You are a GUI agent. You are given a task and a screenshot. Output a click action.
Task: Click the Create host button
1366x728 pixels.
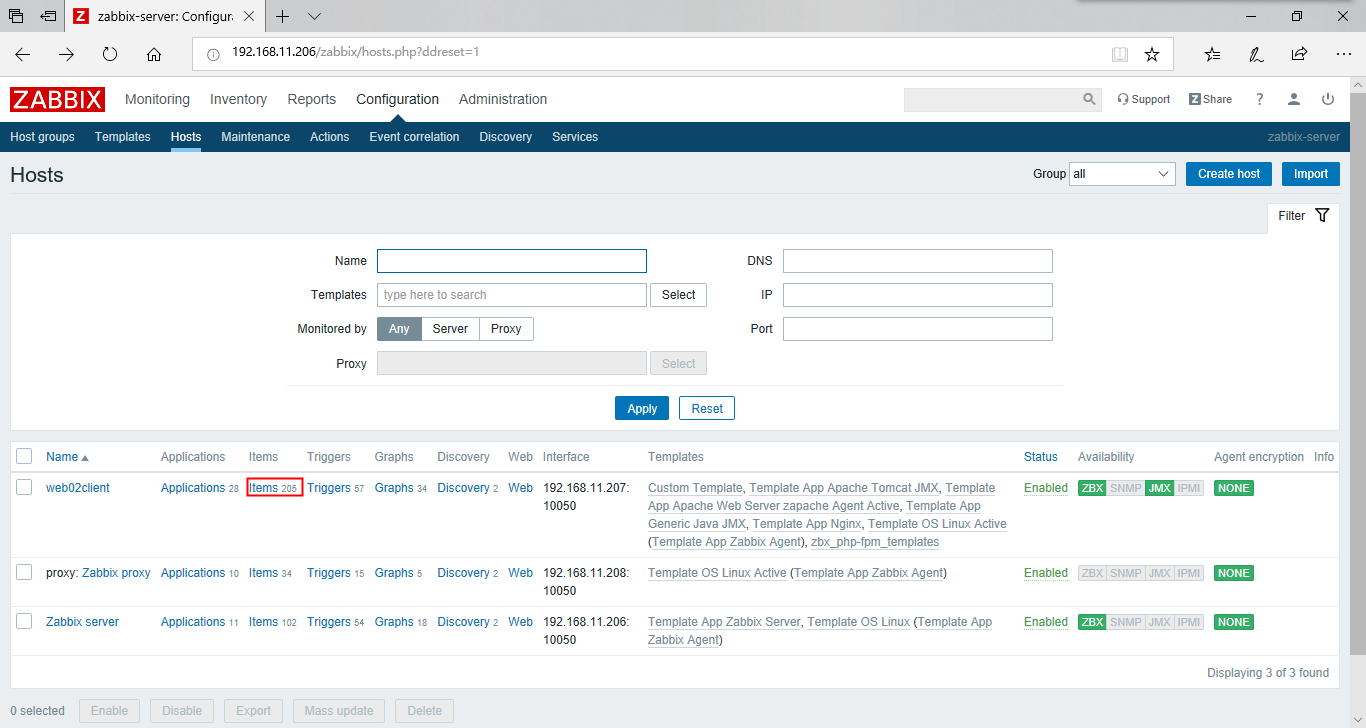(x=1229, y=174)
